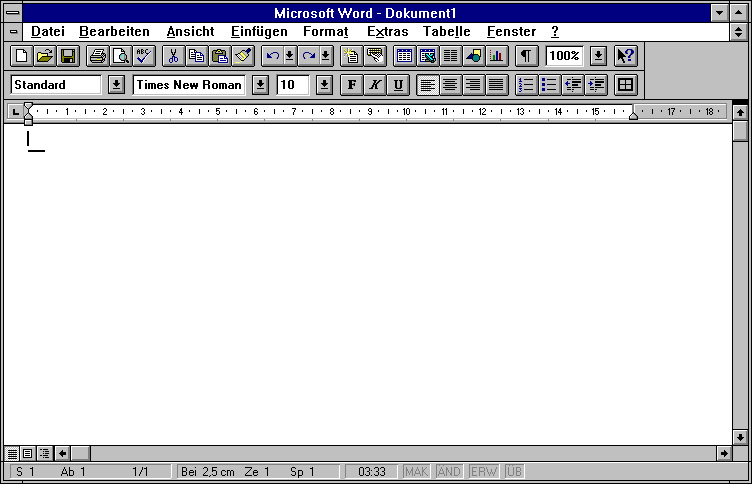
Task: Paste from clipboard icon
Action: (220, 56)
